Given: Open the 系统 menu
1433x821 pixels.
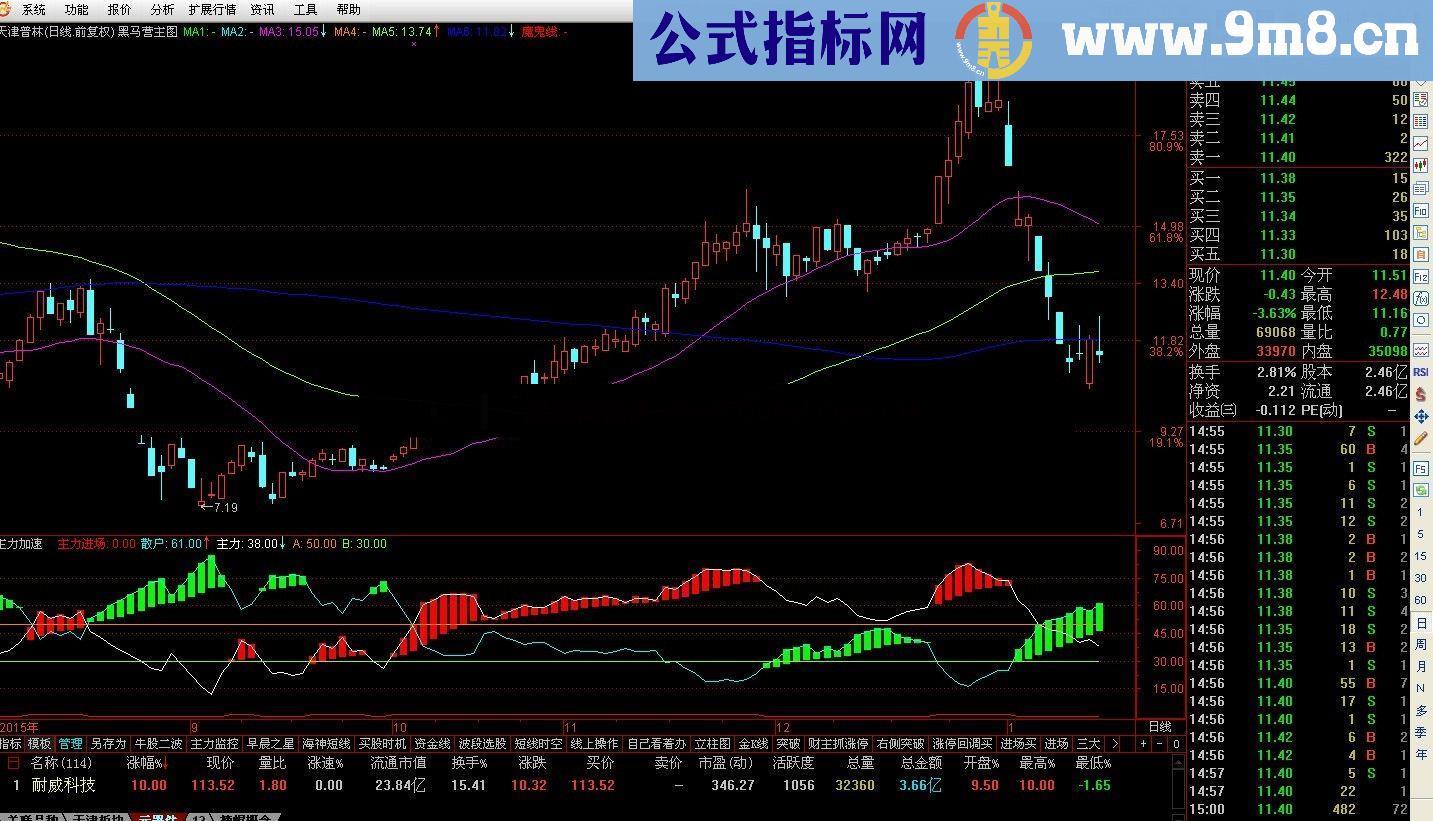Looking at the screenshot, I should point(34,9).
